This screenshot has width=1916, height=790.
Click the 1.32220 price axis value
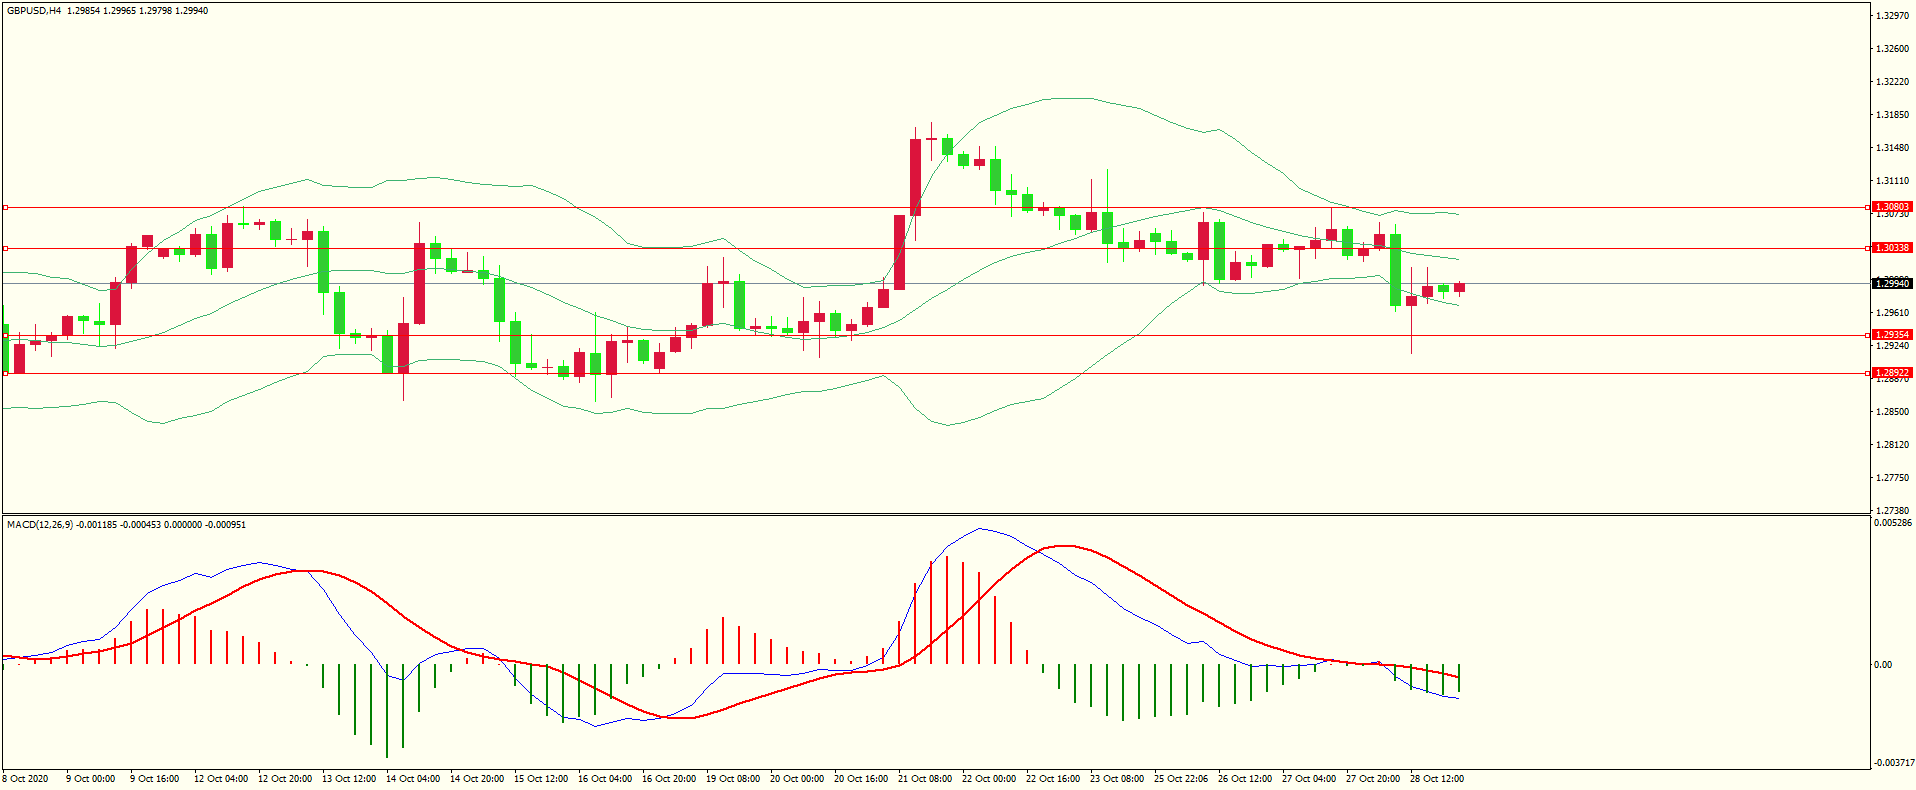coord(1893,82)
